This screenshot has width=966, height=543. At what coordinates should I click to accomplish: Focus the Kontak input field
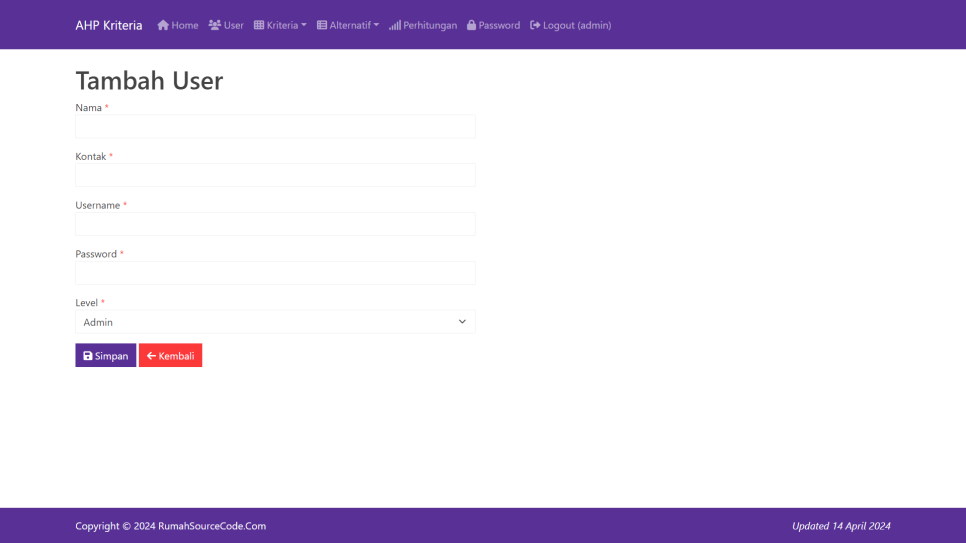[275, 175]
